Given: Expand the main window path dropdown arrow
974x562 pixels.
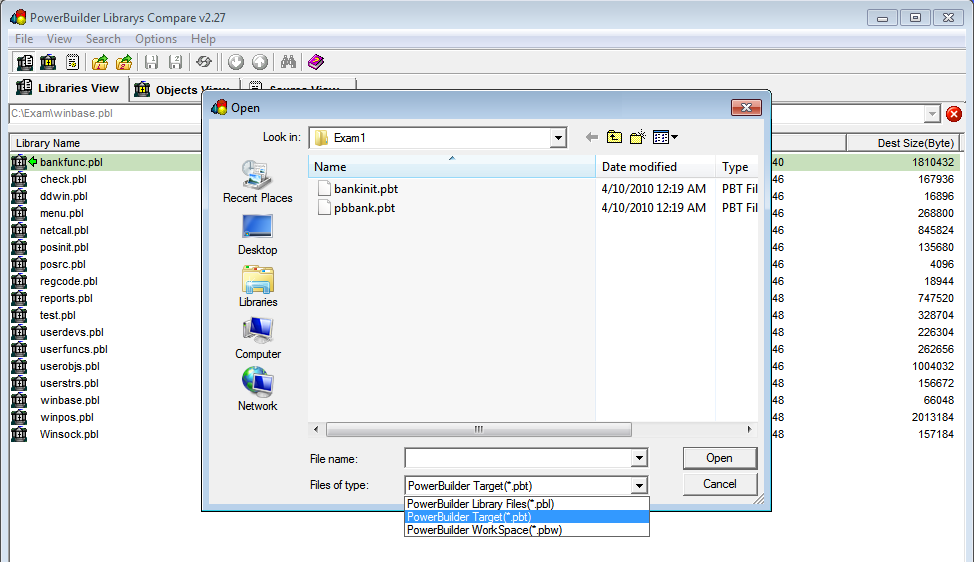Looking at the screenshot, I should tap(932, 114).
